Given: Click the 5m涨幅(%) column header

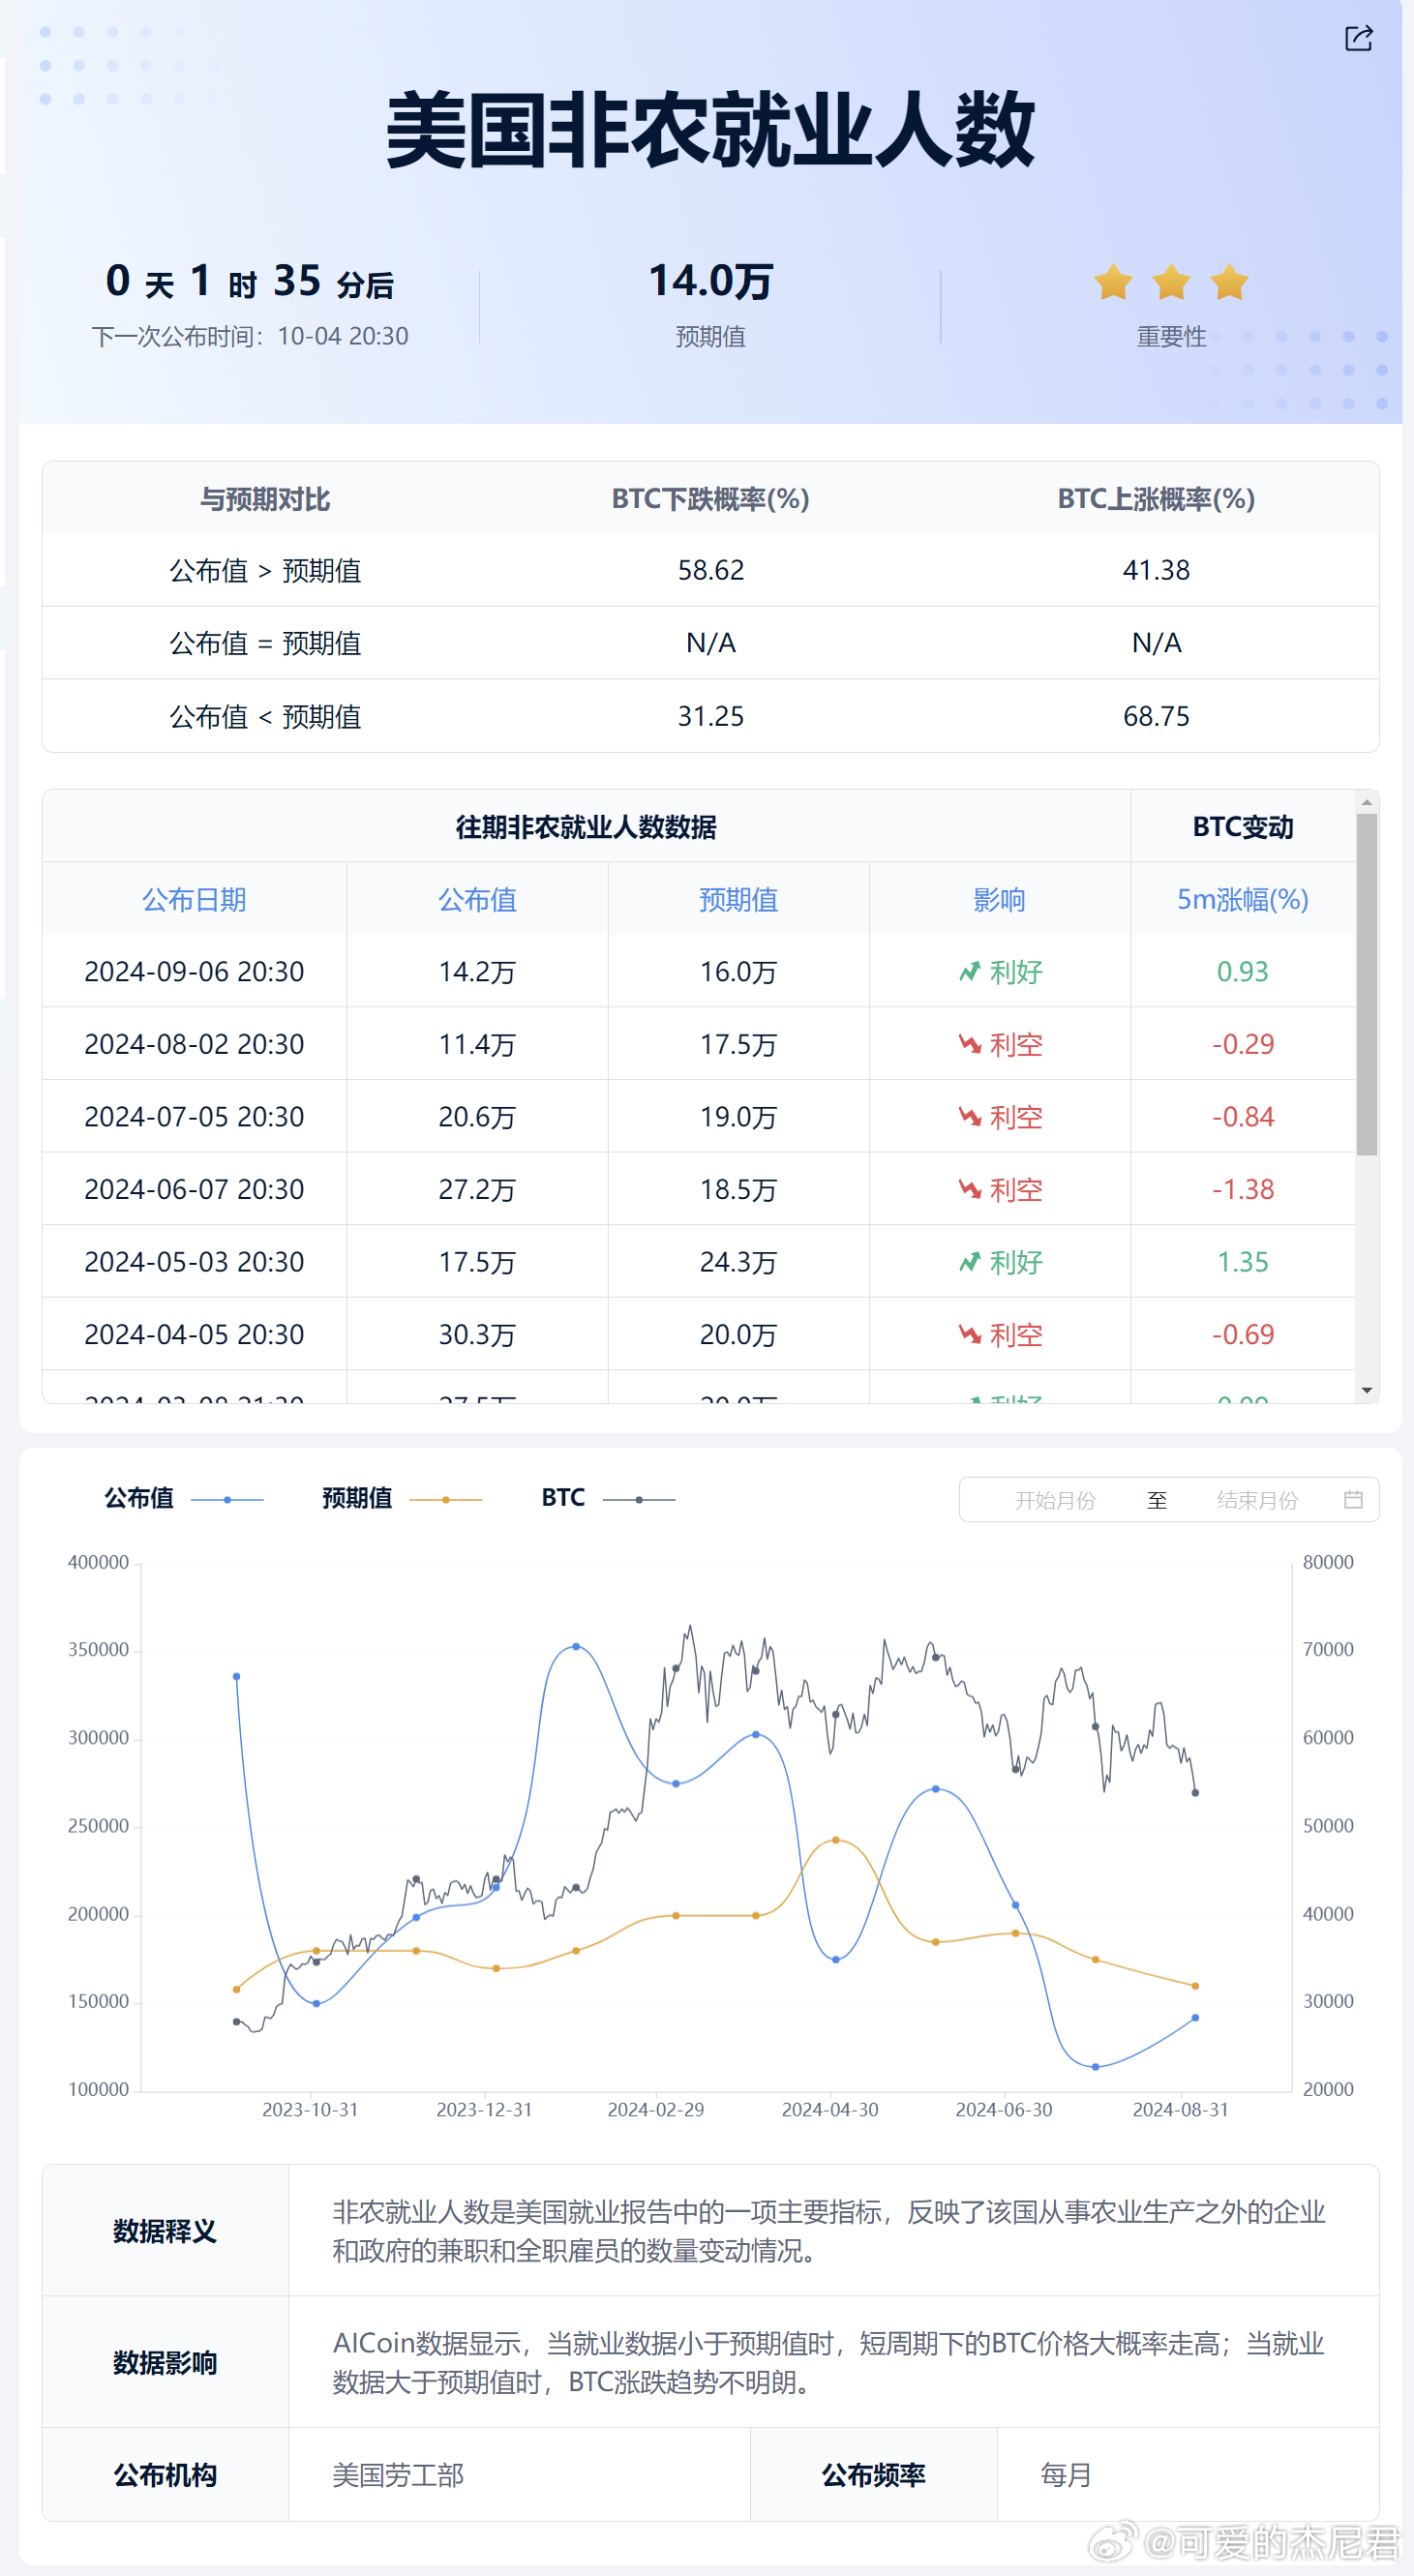Looking at the screenshot, I should pos(1242,900).
